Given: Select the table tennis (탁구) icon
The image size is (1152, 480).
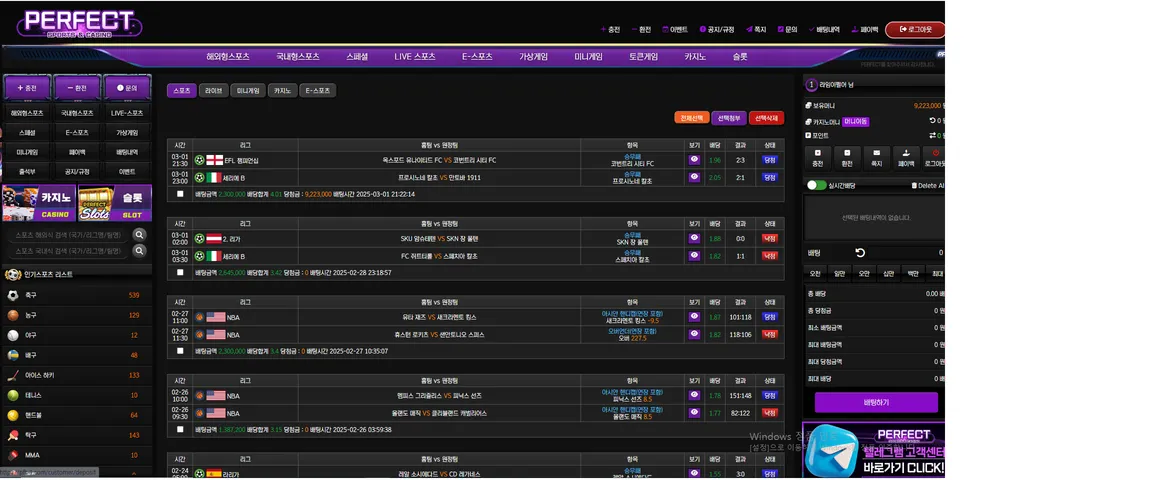Looking at the screenshot, I should [12, 435].
